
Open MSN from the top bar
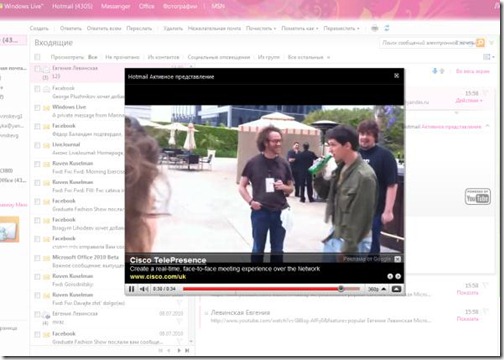218,6
